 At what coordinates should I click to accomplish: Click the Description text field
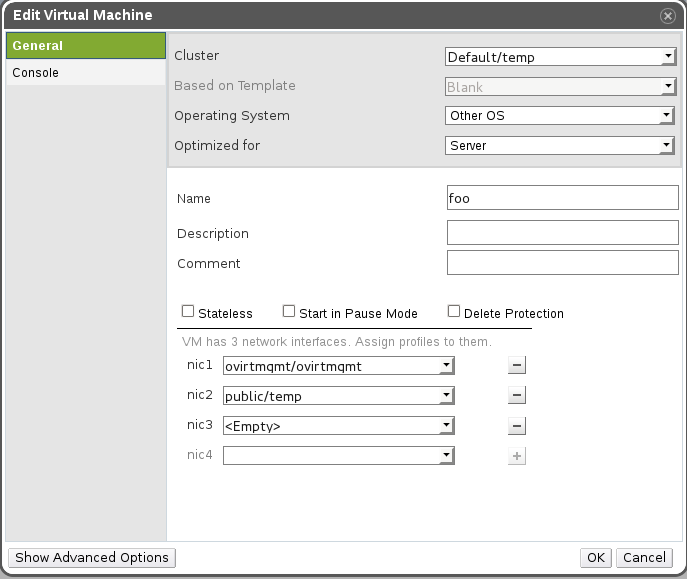[x=562, y=233]
